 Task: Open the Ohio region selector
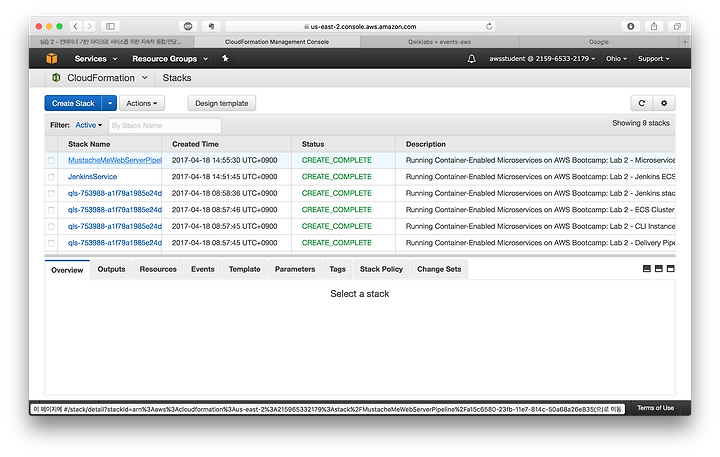[x=616, y=59]
